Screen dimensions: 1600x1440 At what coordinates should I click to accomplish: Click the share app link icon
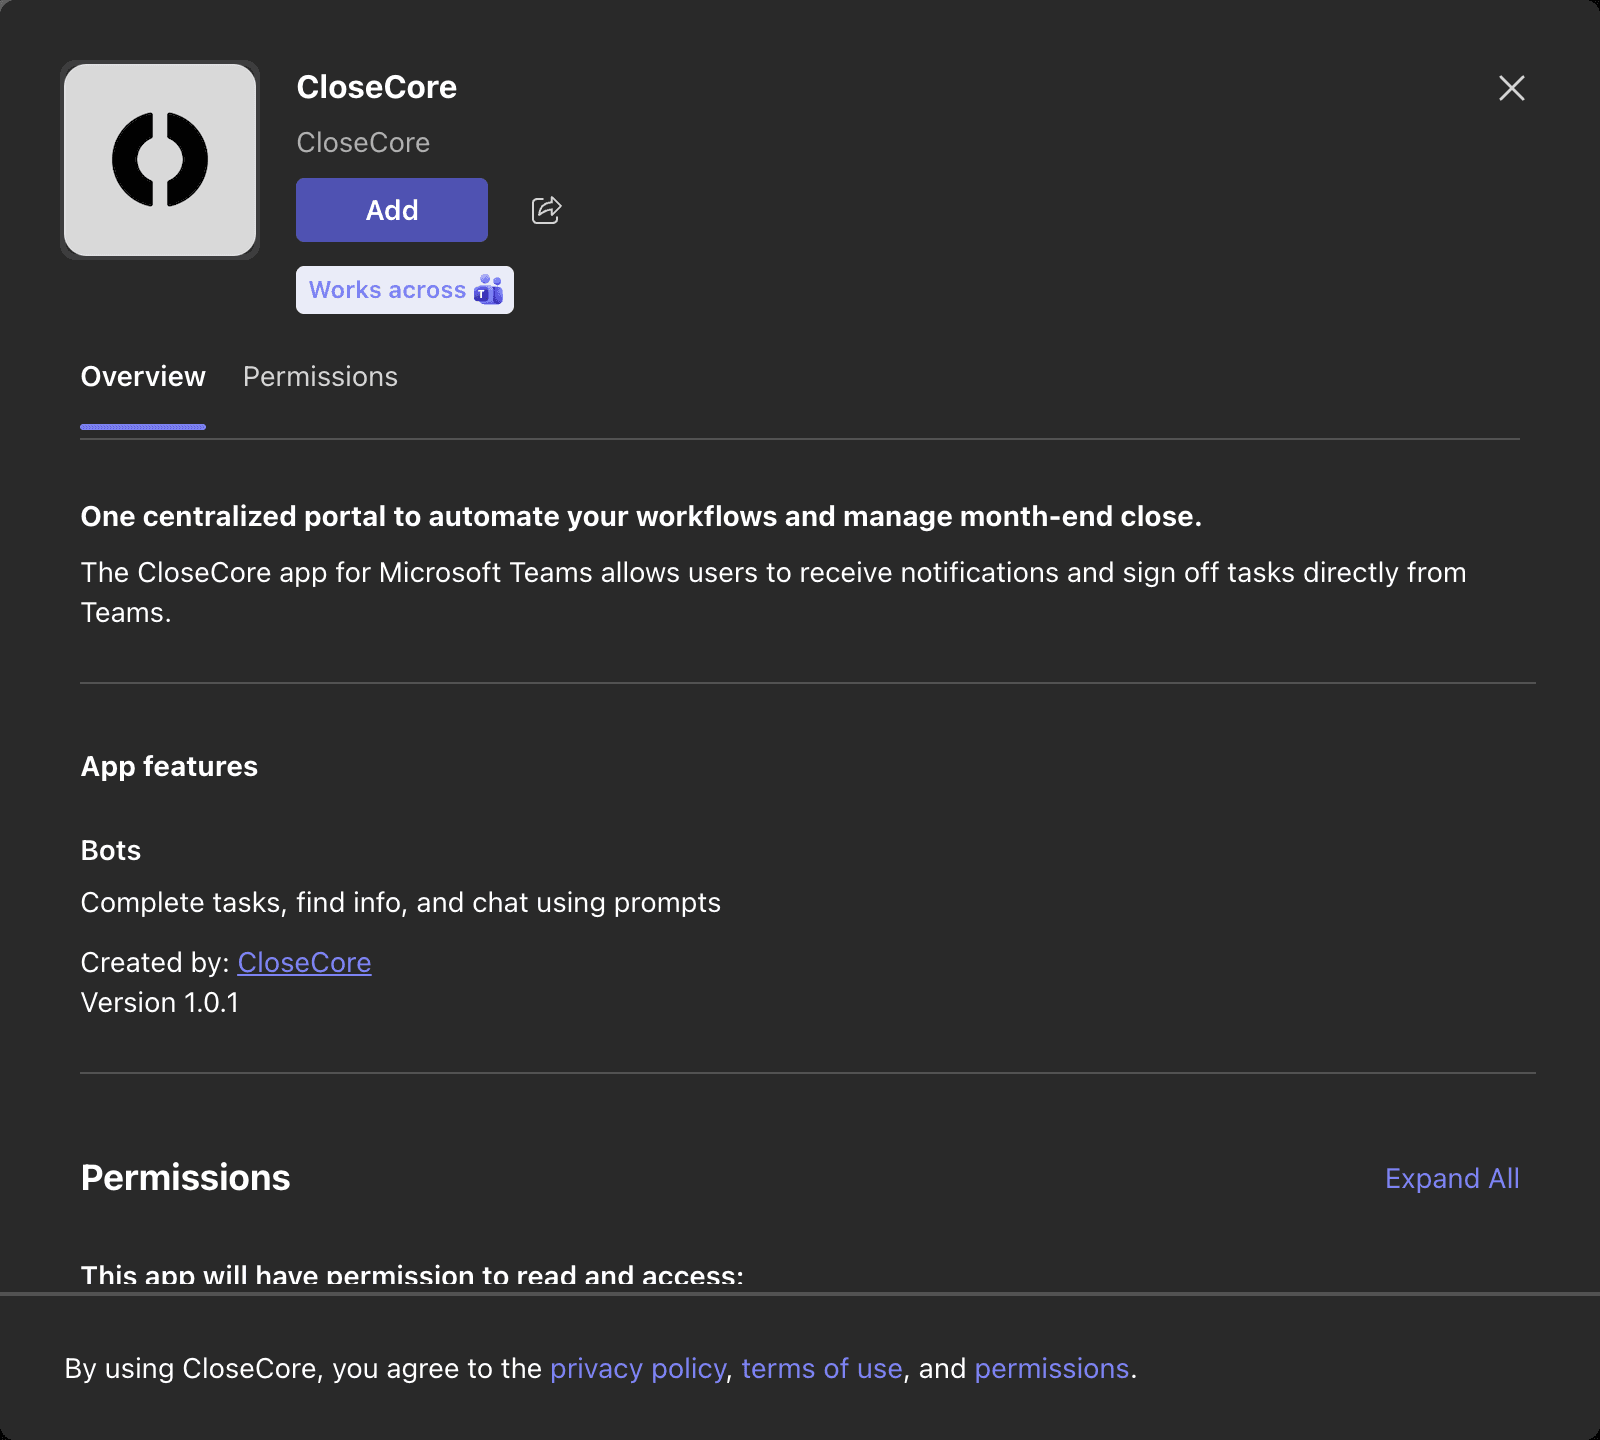pyautogui.click(x=546, y=210)
